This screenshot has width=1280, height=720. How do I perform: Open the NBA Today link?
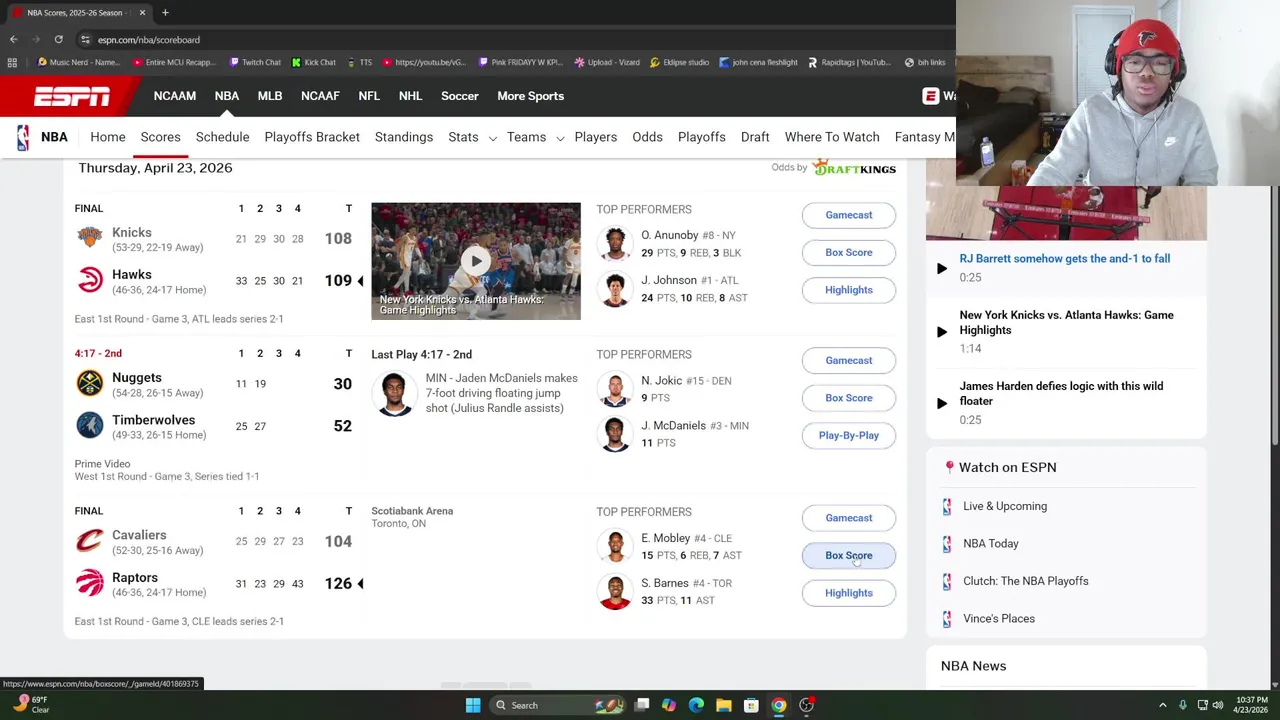[991, 544]
